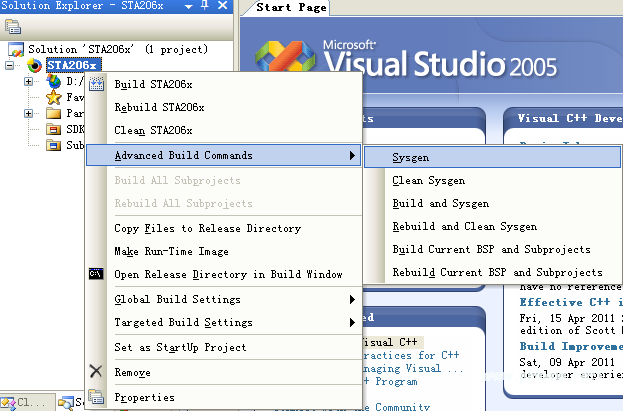The height and width of the screenshot is (411, 623).
Task: Click the 'Sat, 09 Apr 2011' date text
Action: pos(567,362)
